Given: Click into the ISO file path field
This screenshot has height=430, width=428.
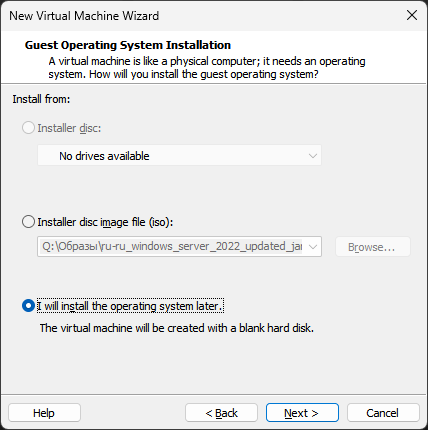Looking at the screenshot, I should 172,247.
